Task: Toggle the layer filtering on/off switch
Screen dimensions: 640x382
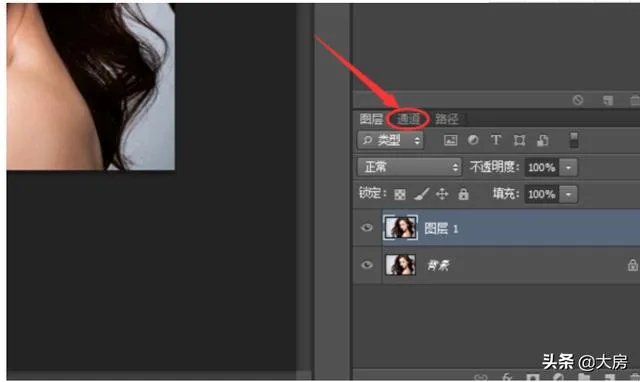Action: pos(574,140)
